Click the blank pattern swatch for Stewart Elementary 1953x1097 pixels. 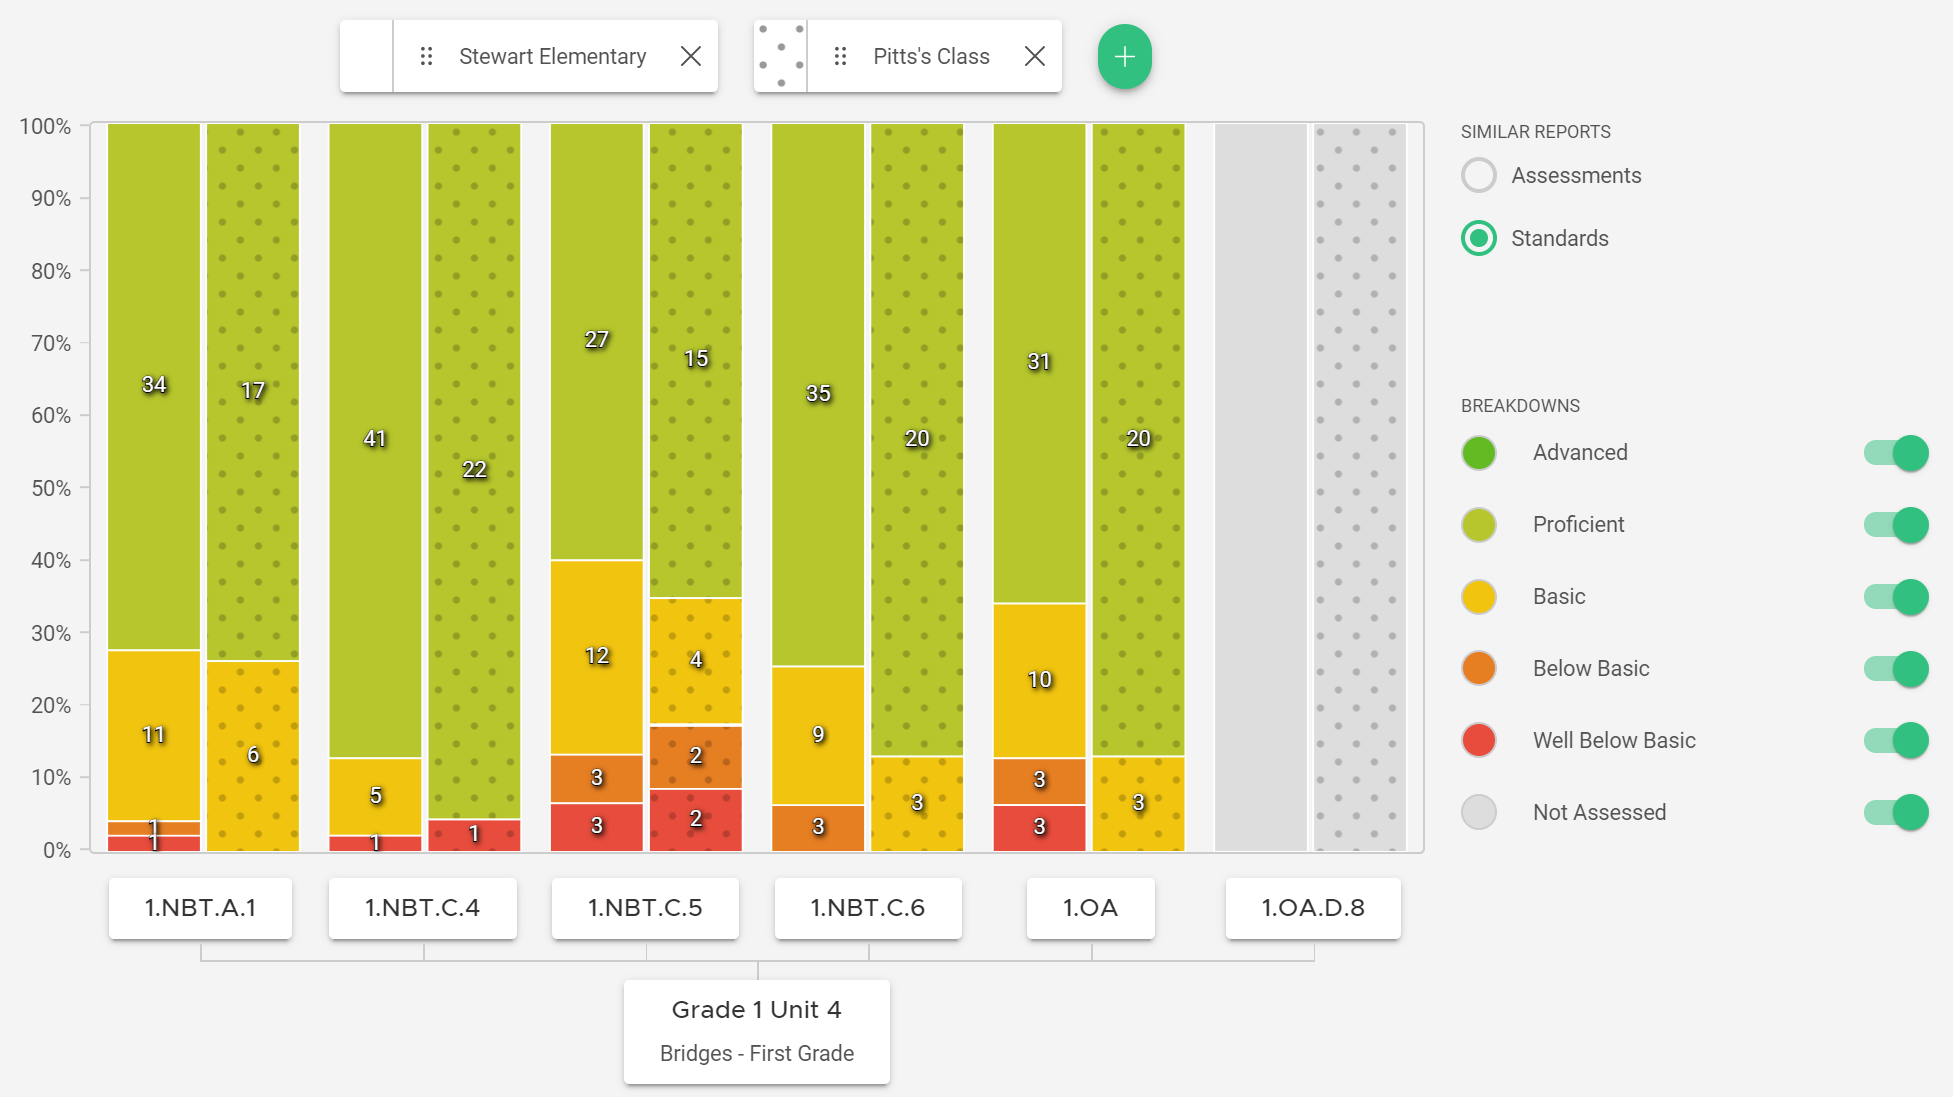(366, 56)
